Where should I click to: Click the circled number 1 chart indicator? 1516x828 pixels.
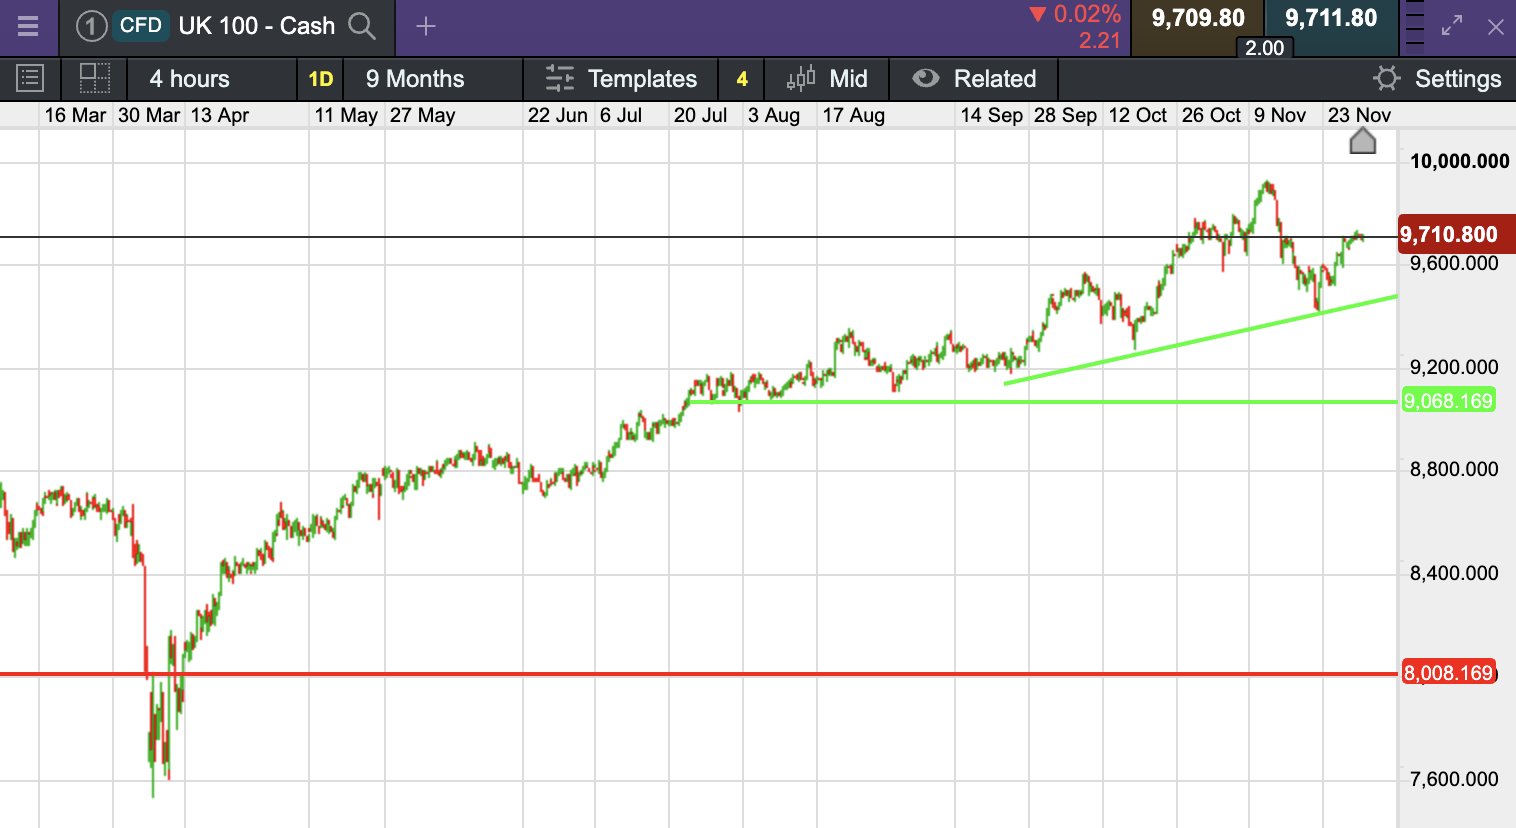[91, 26]
